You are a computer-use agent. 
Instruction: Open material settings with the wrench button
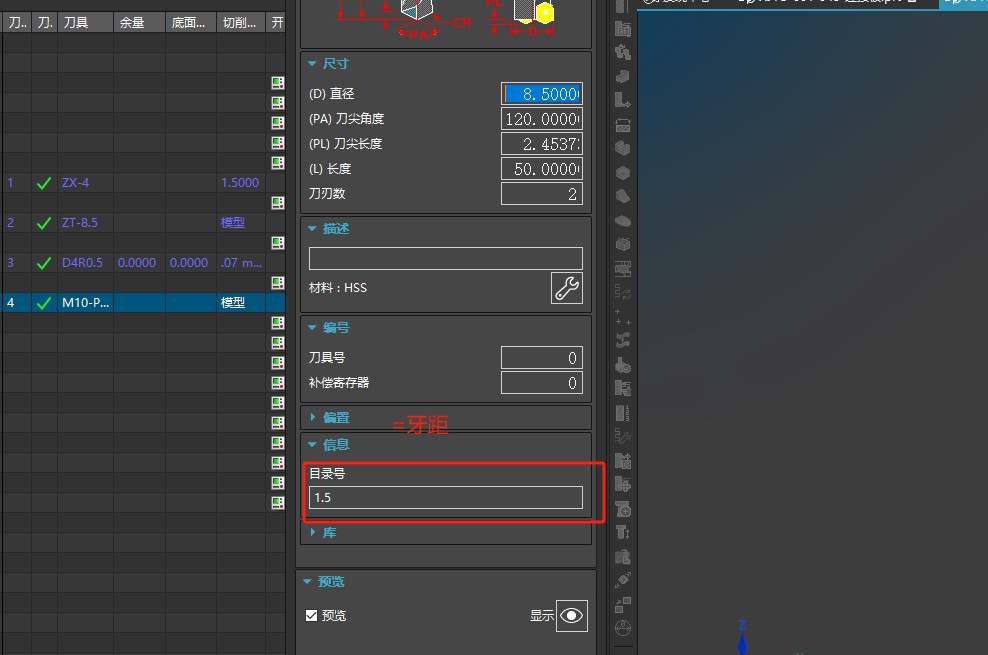coord(566,288)
